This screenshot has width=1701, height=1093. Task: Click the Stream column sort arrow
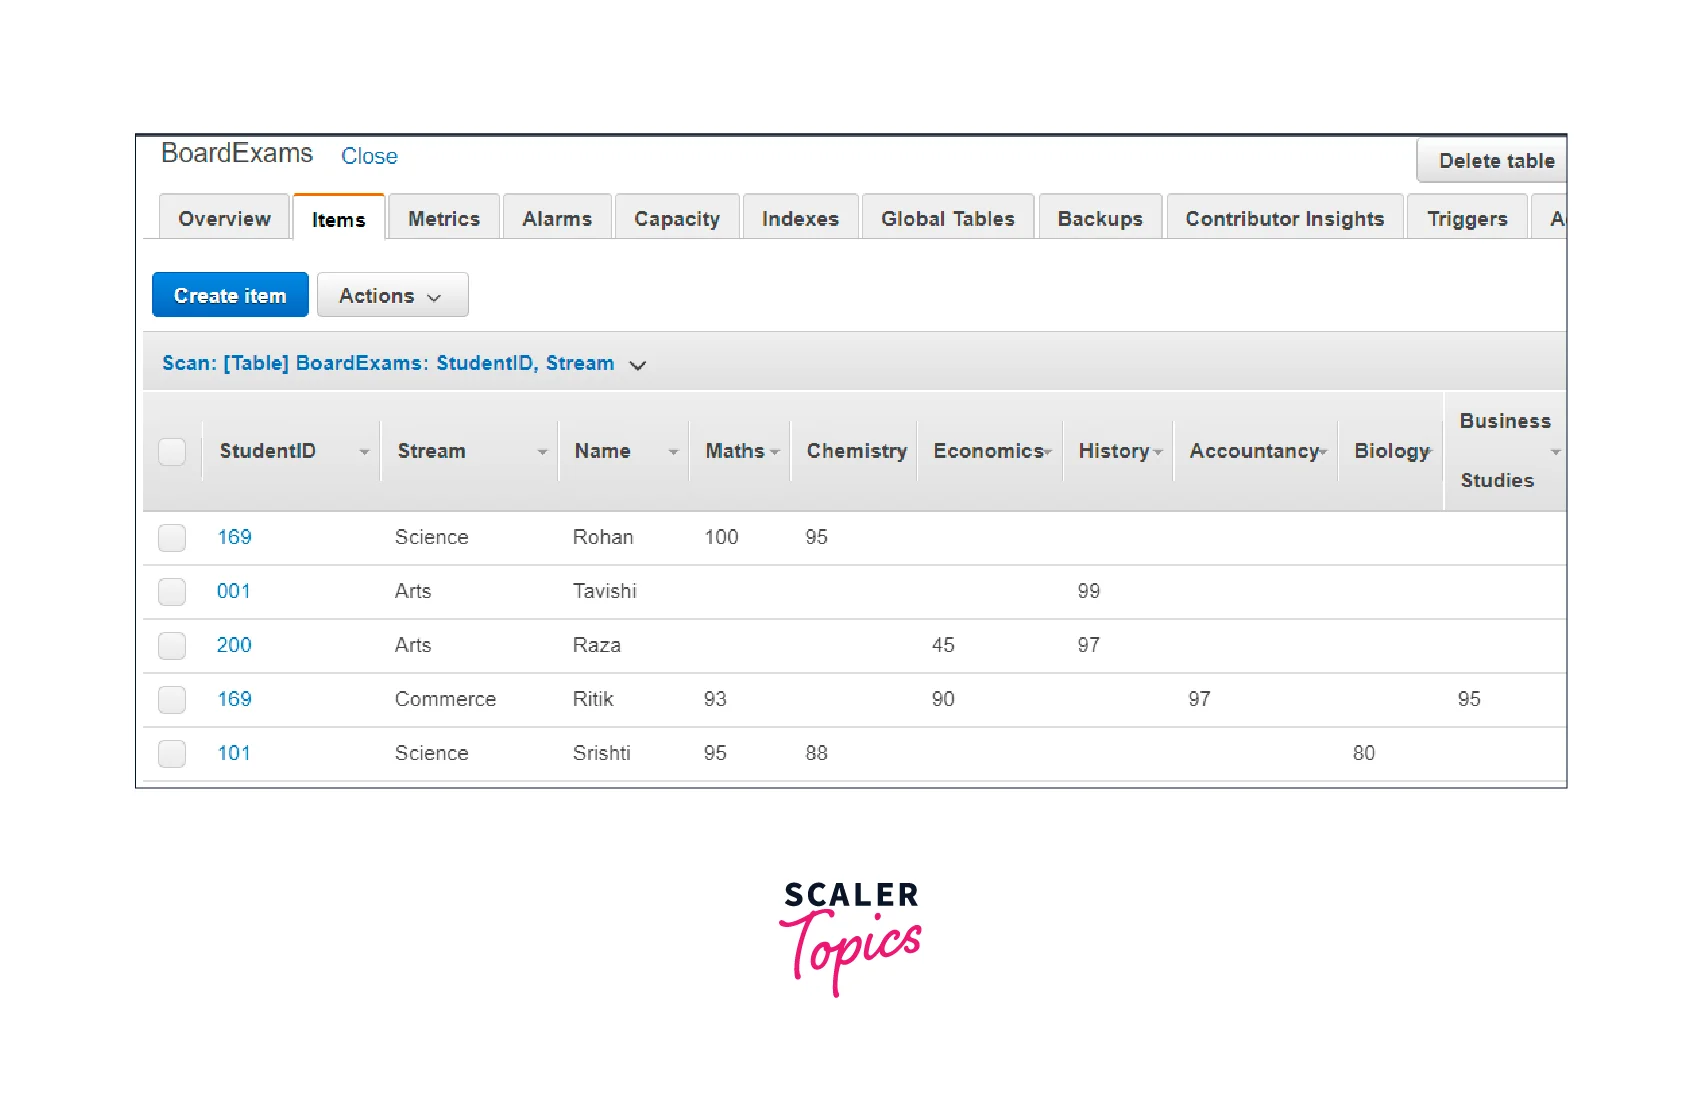coord(542,452)
